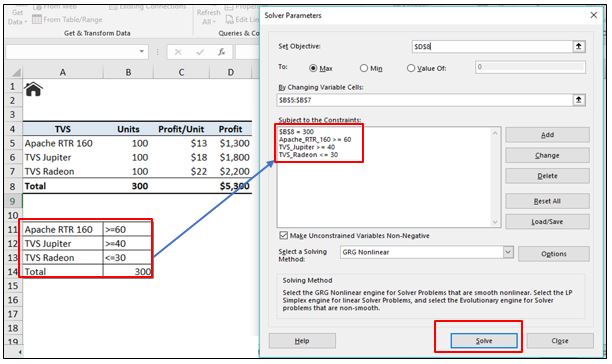Image resolution: width=612 pixels, height=364 pixels.
Task: Click constraints list scroll down arrow
Action: 495,222
